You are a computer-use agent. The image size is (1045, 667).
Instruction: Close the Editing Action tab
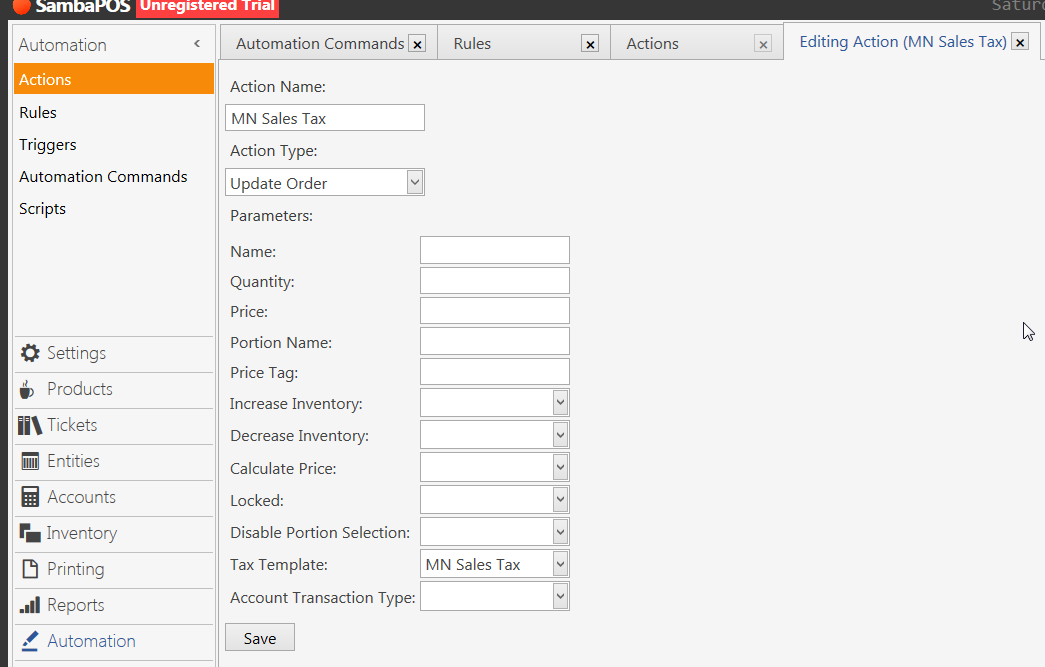pyautogui.click(x=1020, y=42)
